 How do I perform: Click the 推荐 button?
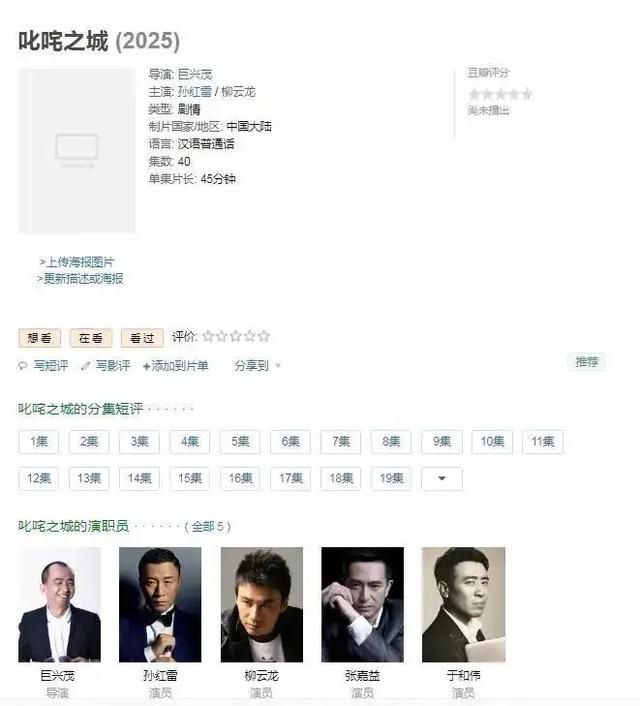pyautogui.click(x=587, y=362)
